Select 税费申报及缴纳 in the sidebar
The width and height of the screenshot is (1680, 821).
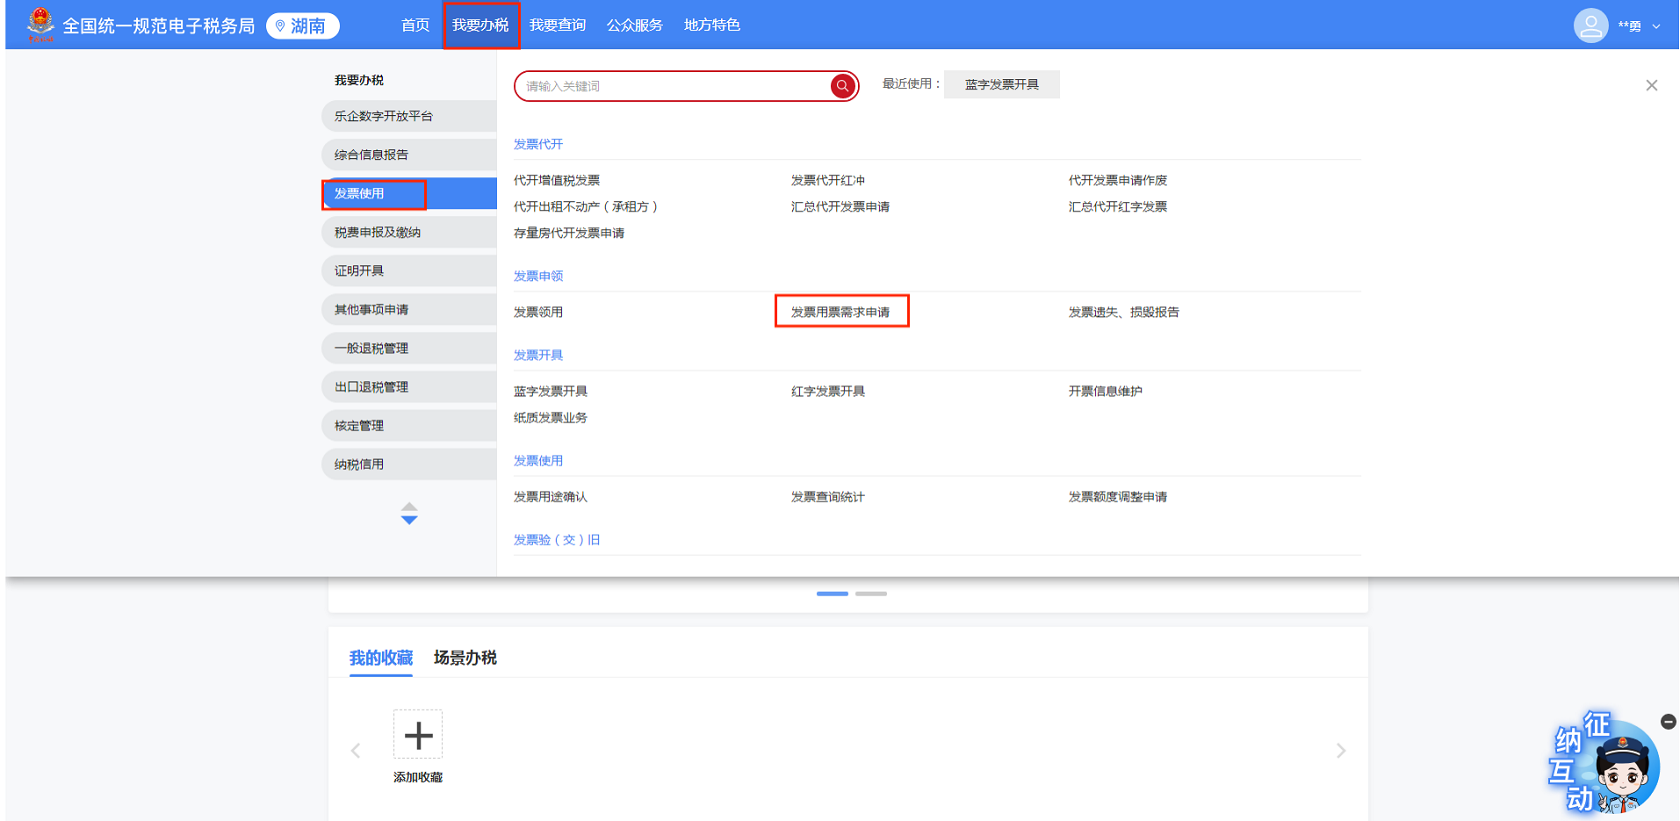coord(377,232)
